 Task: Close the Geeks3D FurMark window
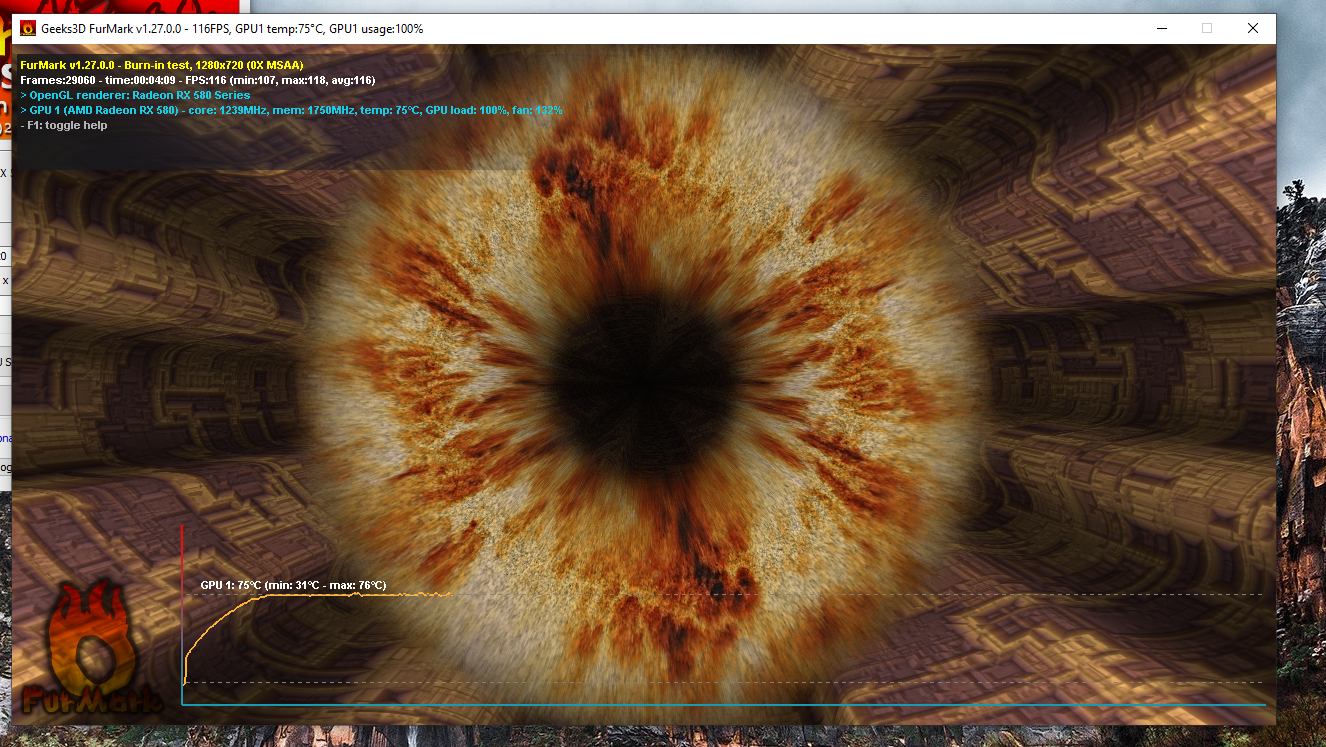[1253, 29]
